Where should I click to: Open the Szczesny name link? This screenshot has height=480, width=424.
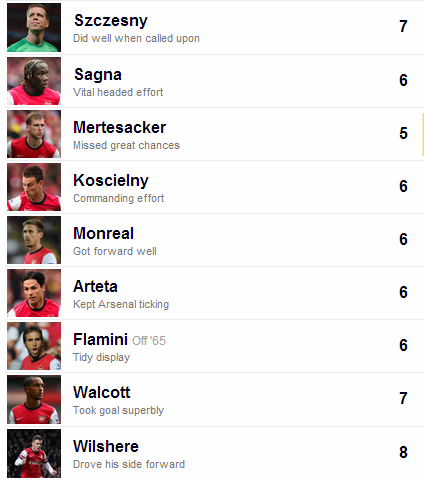point(111,21)
